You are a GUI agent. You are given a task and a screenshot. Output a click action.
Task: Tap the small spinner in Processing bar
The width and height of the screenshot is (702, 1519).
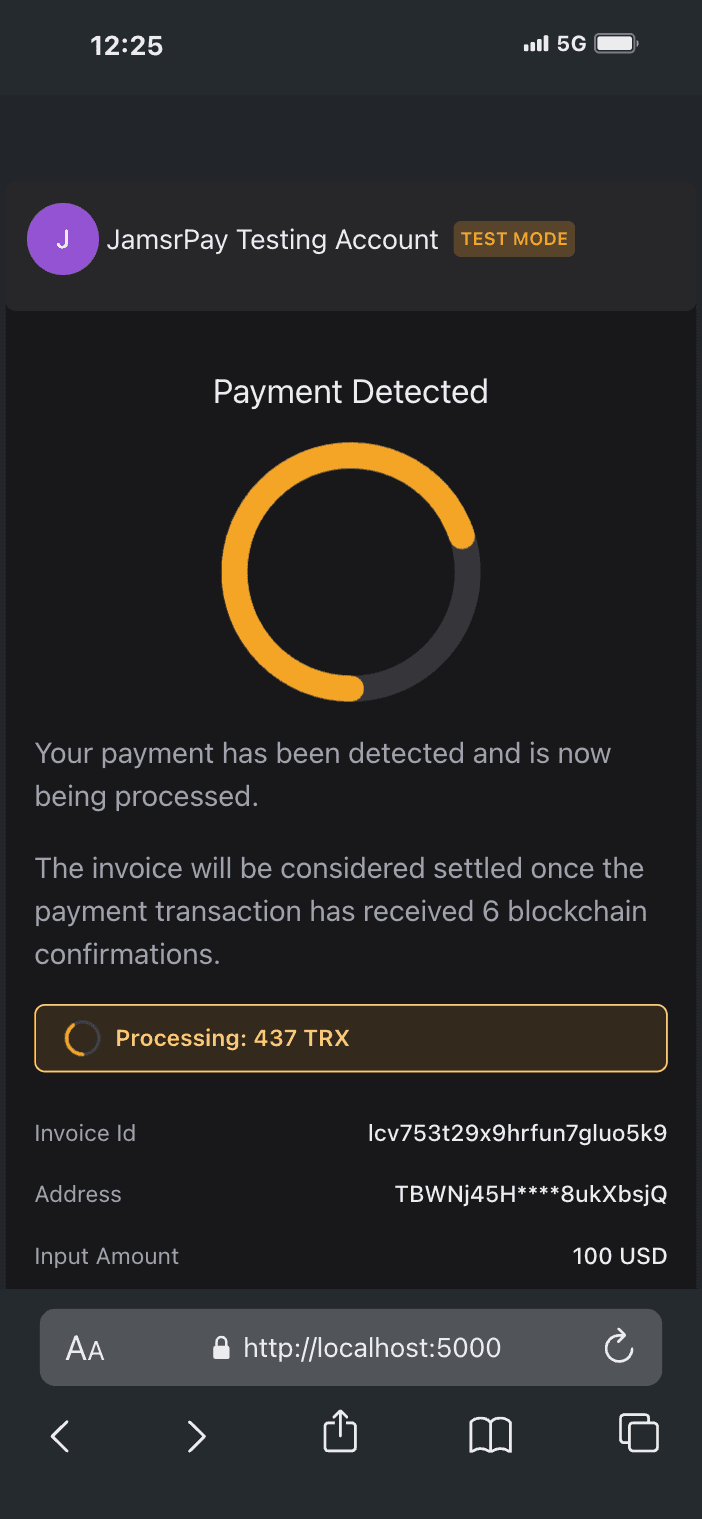tap(82, 1038)
